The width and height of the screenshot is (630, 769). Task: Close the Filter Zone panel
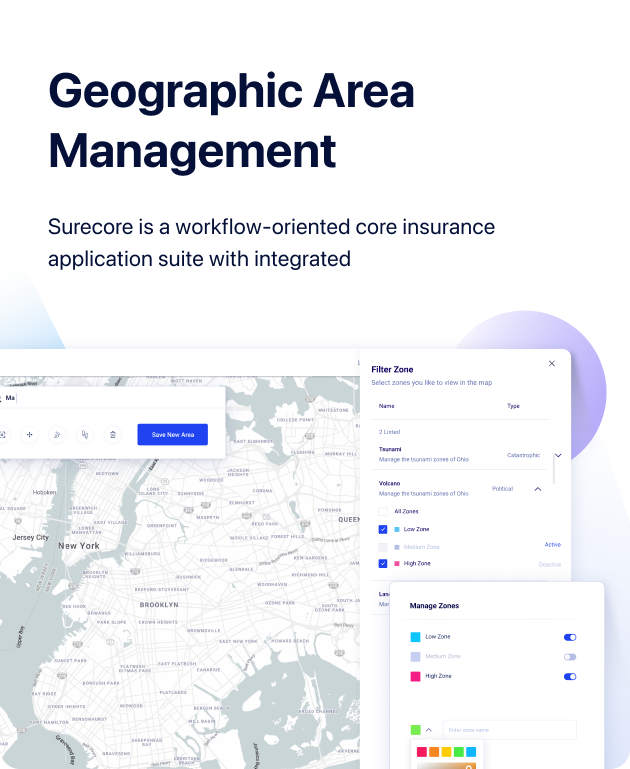click(552, 363)
